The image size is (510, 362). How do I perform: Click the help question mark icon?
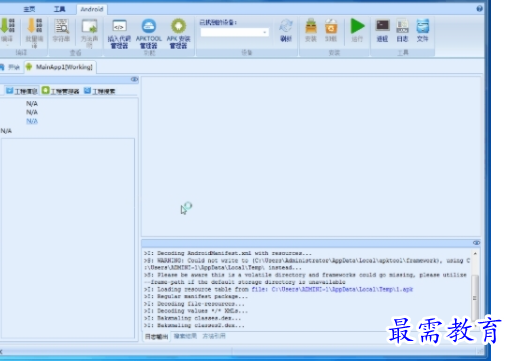(x=479, y=9)
